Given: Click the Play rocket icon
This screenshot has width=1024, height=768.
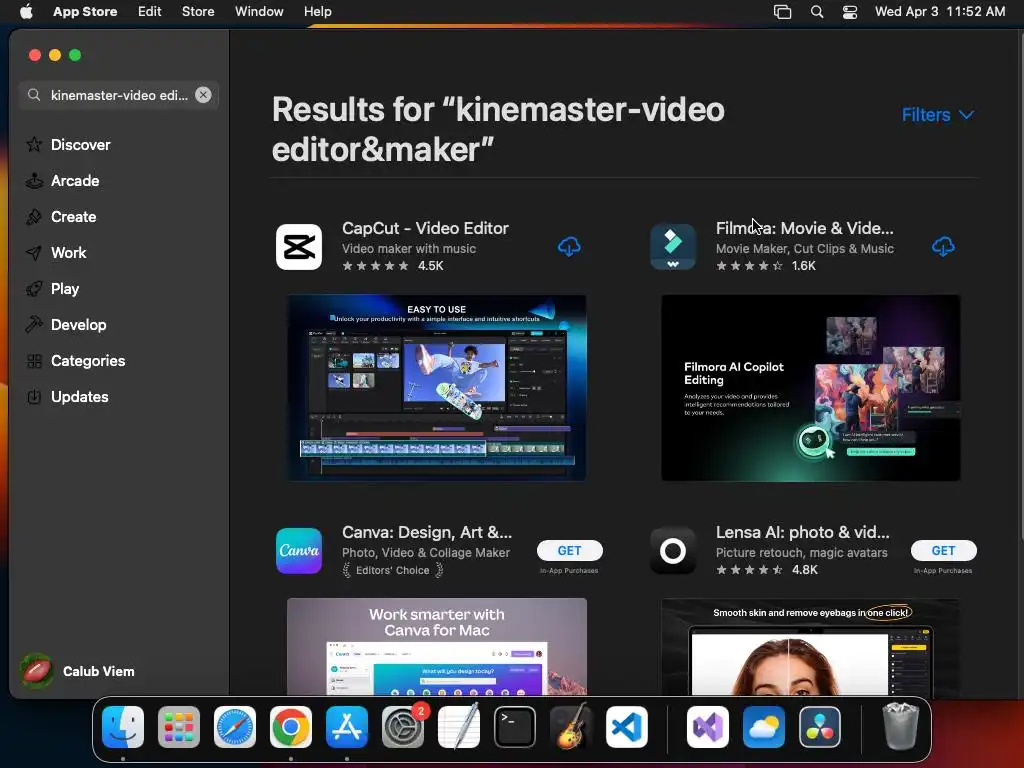Looking at the screenshot, I should (34, 289).
